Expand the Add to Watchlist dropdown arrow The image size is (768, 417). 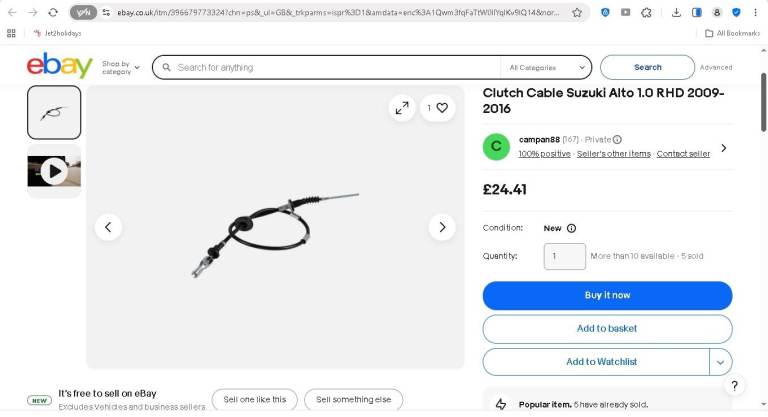720,362
